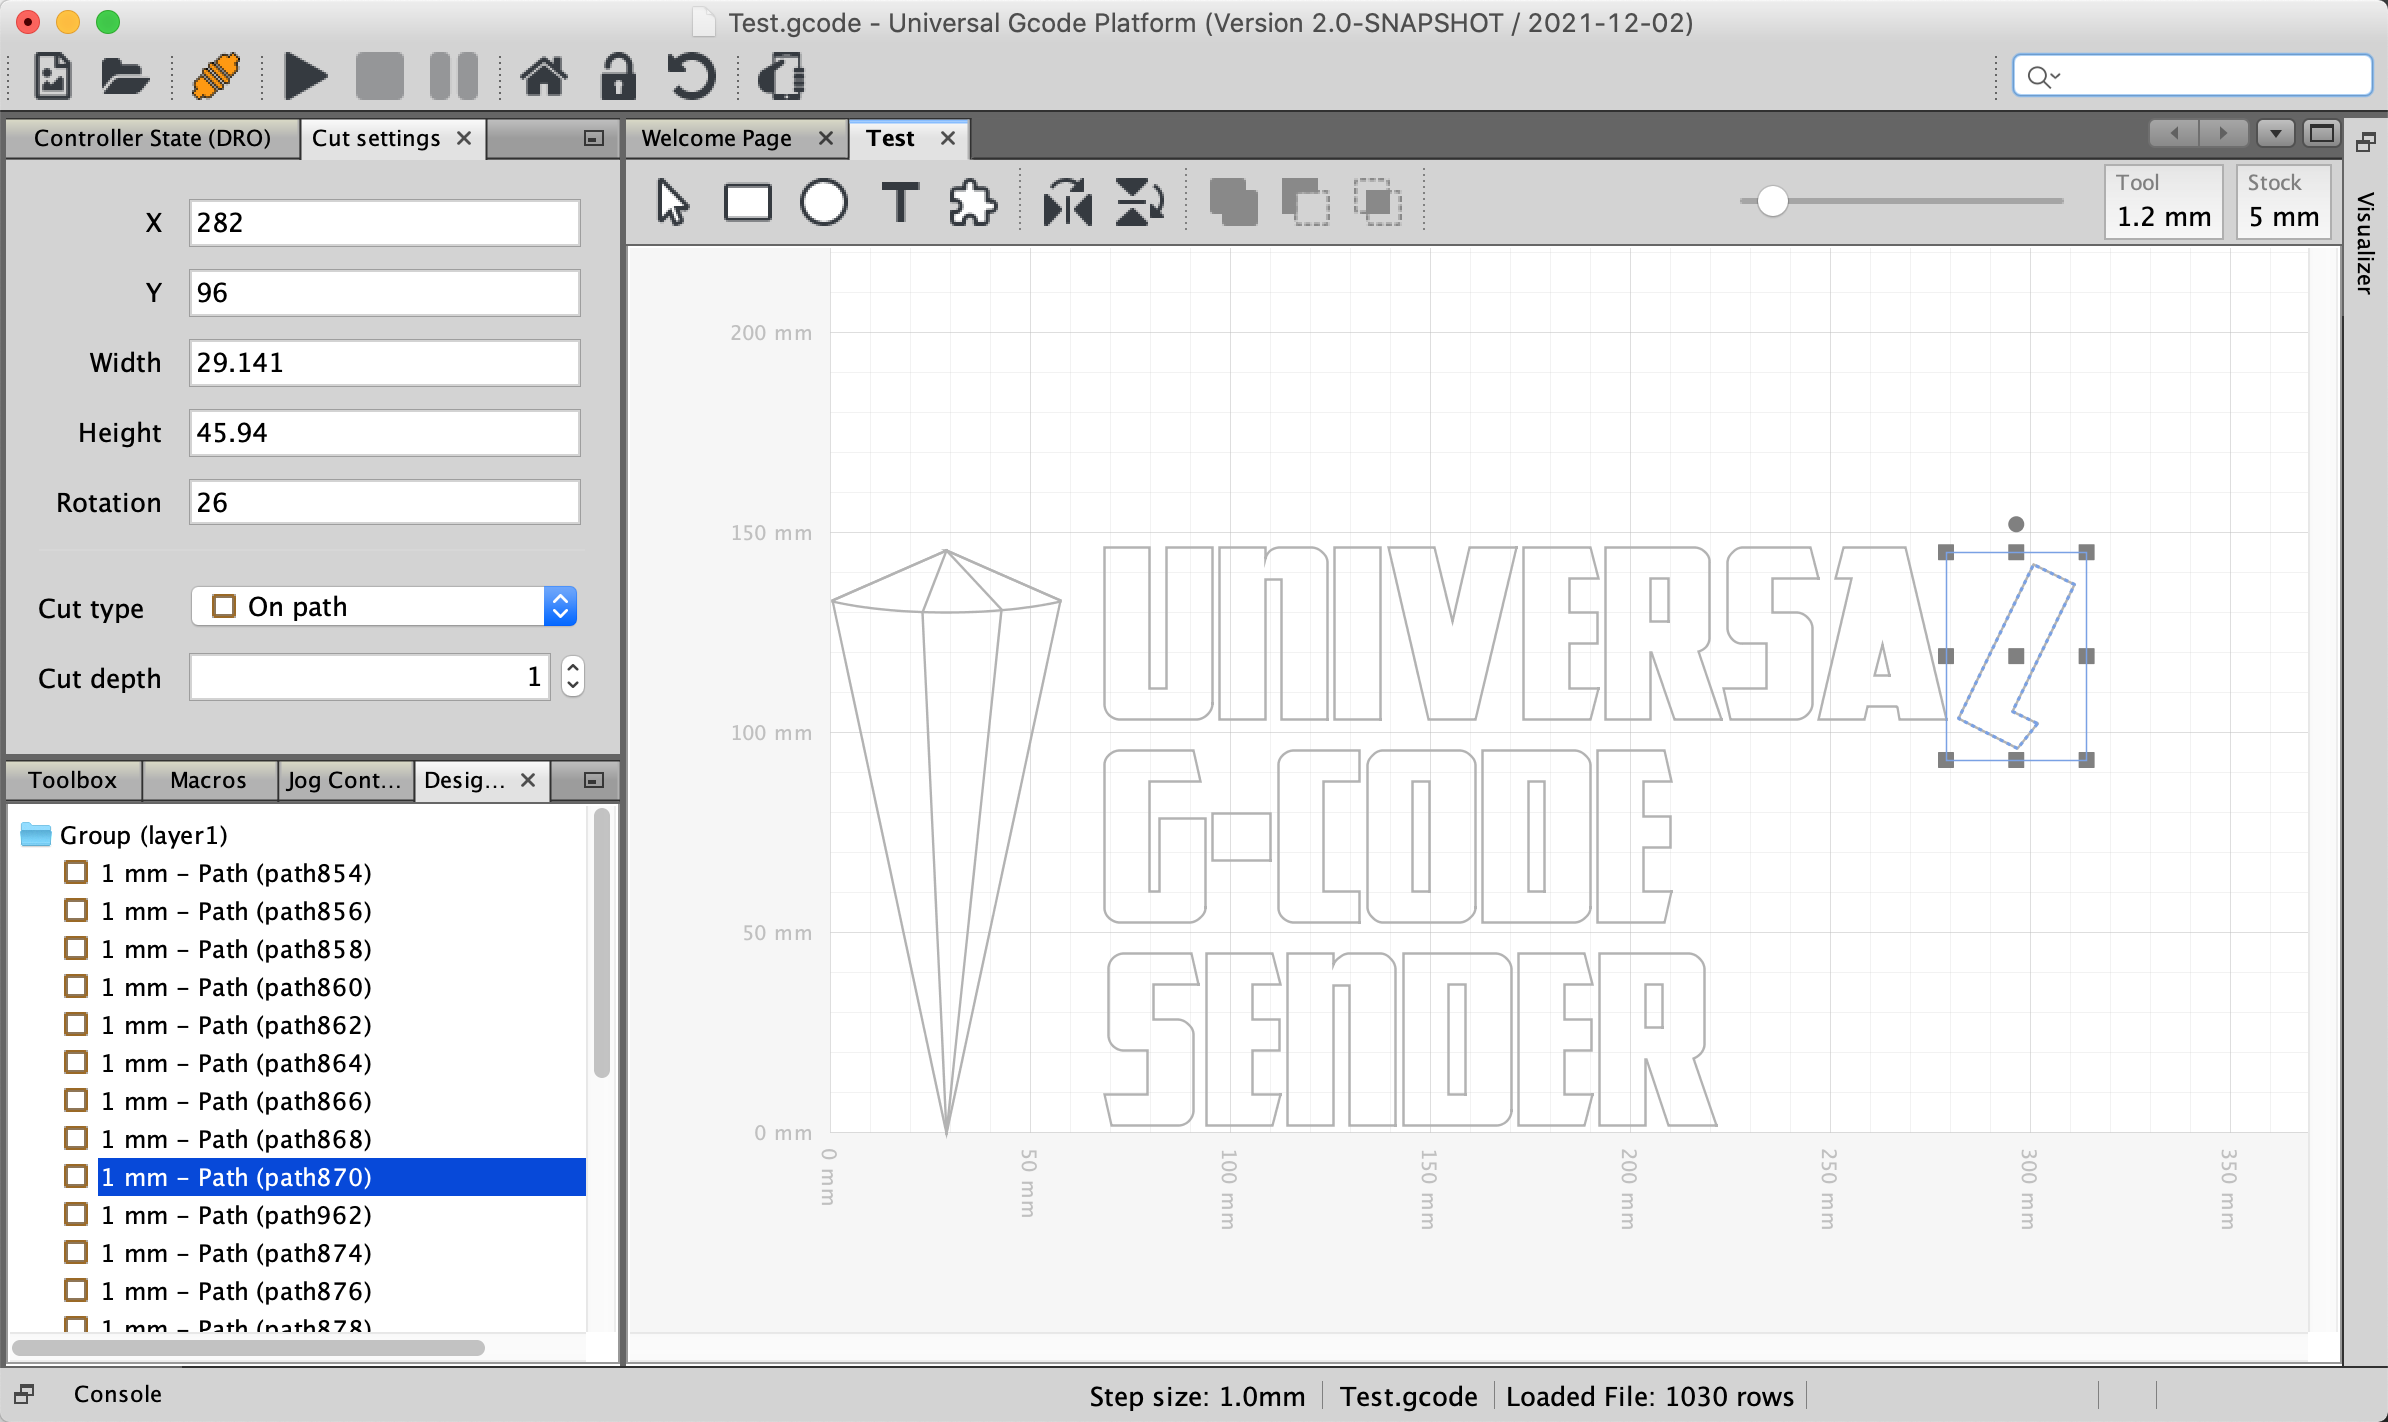
Task: Click the connect machine plug icon
Action: tap(215, 76)
